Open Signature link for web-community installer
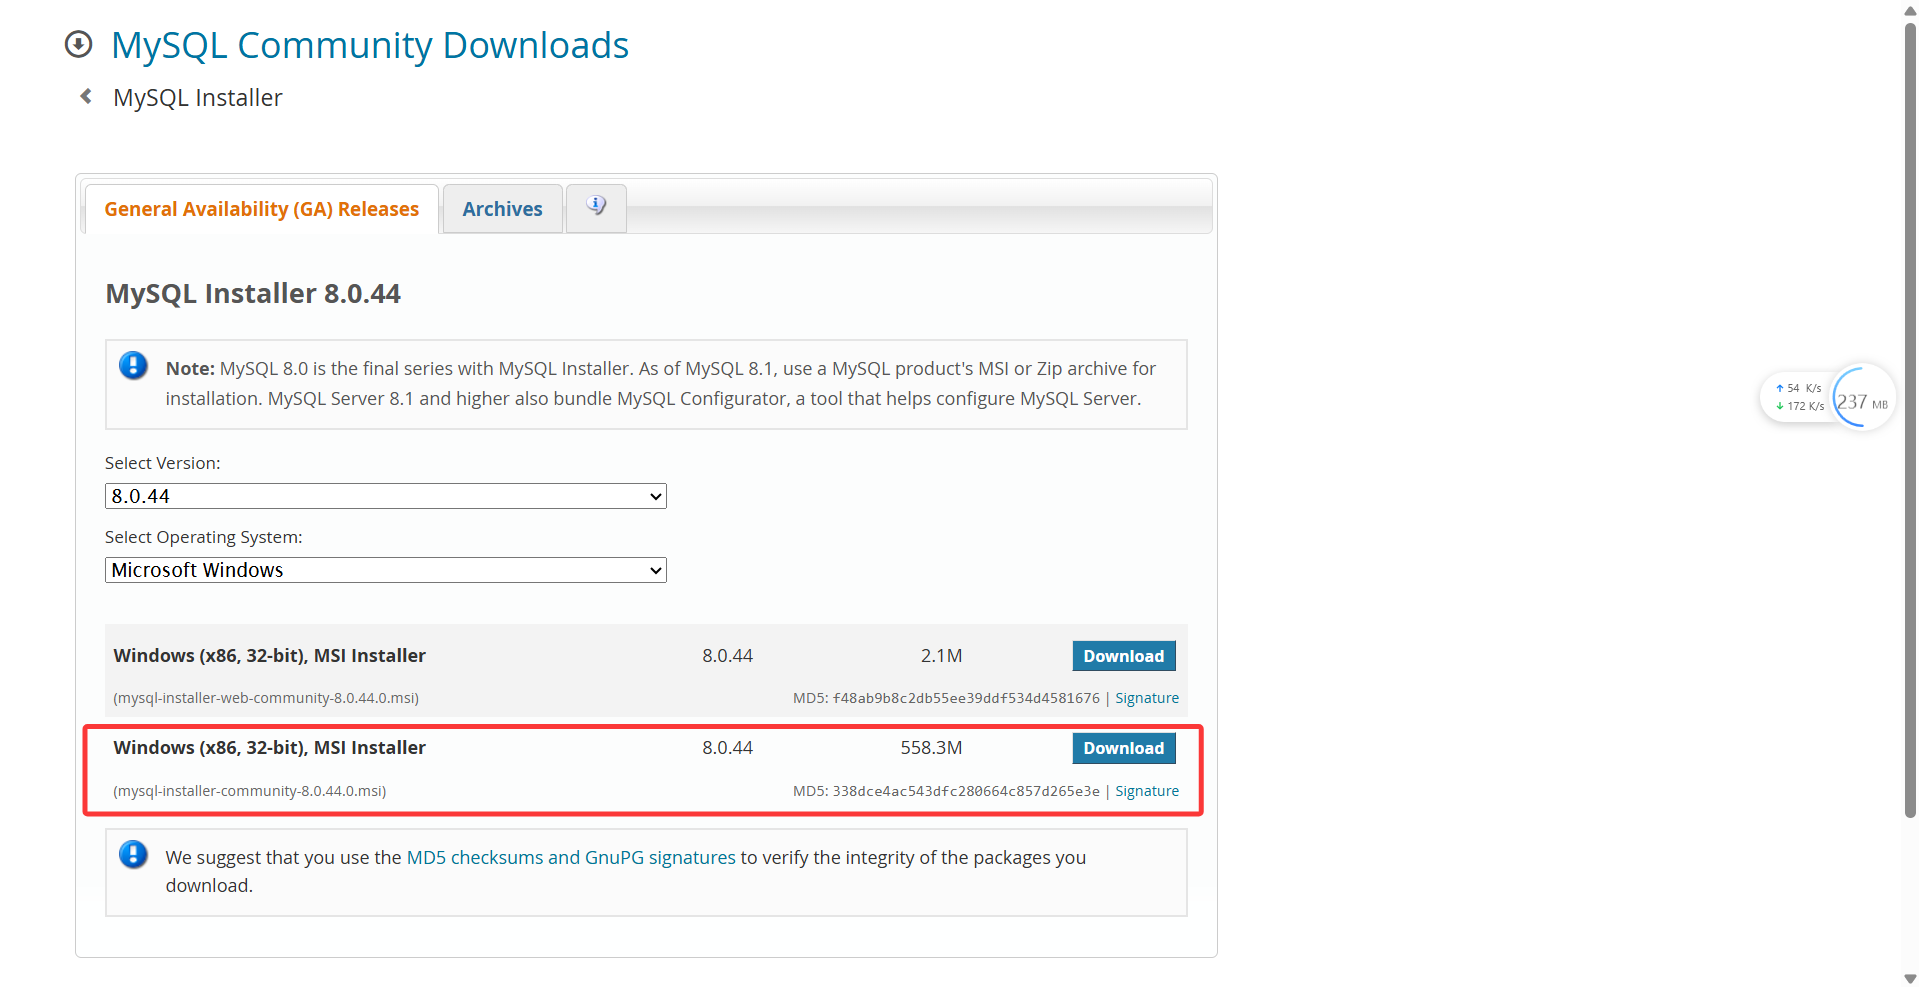The height and width of the screenshot is (987, 1919). click(1147, 698)
